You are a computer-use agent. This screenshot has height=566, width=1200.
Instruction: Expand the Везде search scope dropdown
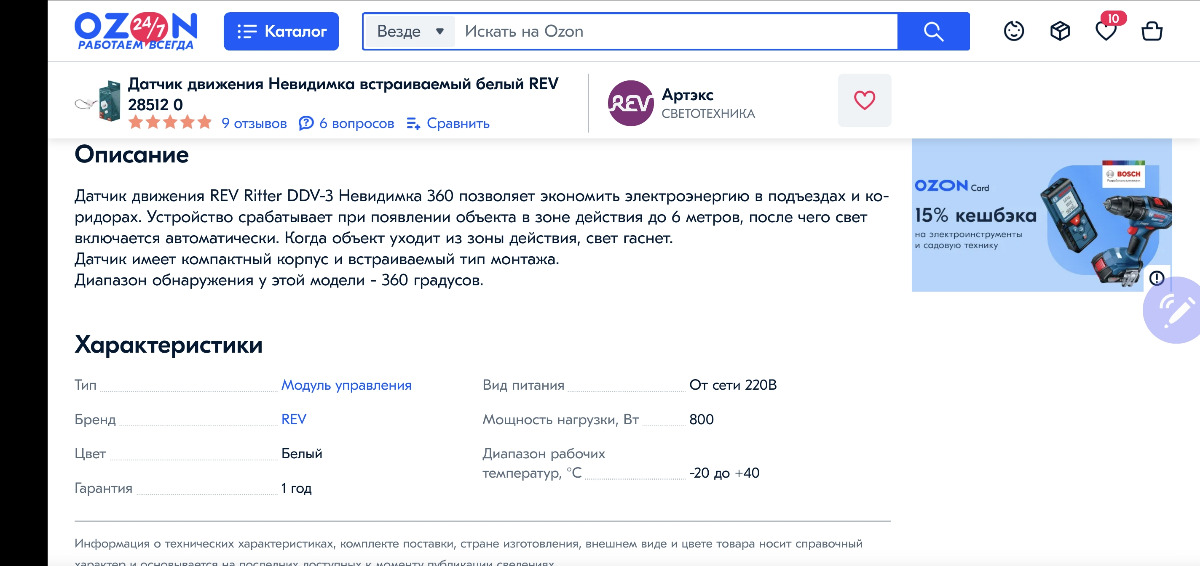point(409,31)
